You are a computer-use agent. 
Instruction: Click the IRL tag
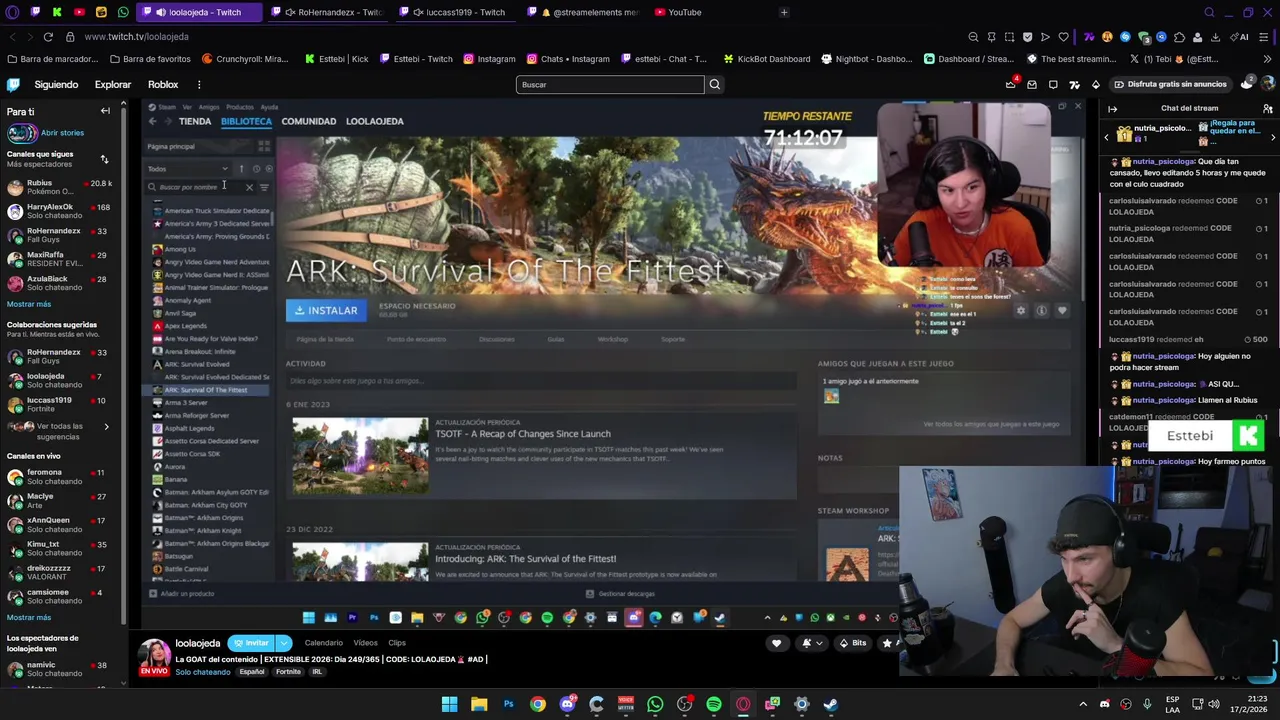click(317, 672)
